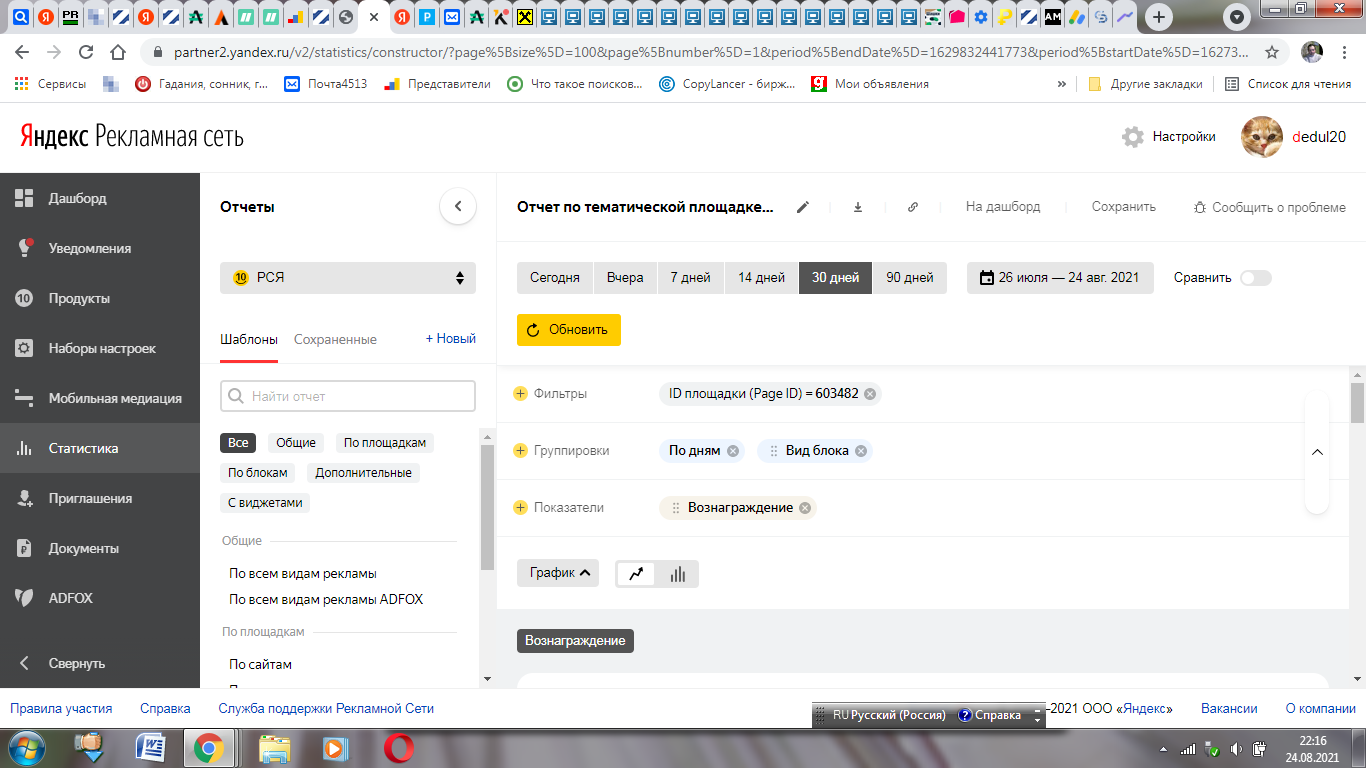Download the report with the download icon
This screenshot has width=1366, height=768.
(x=857, y=207)
